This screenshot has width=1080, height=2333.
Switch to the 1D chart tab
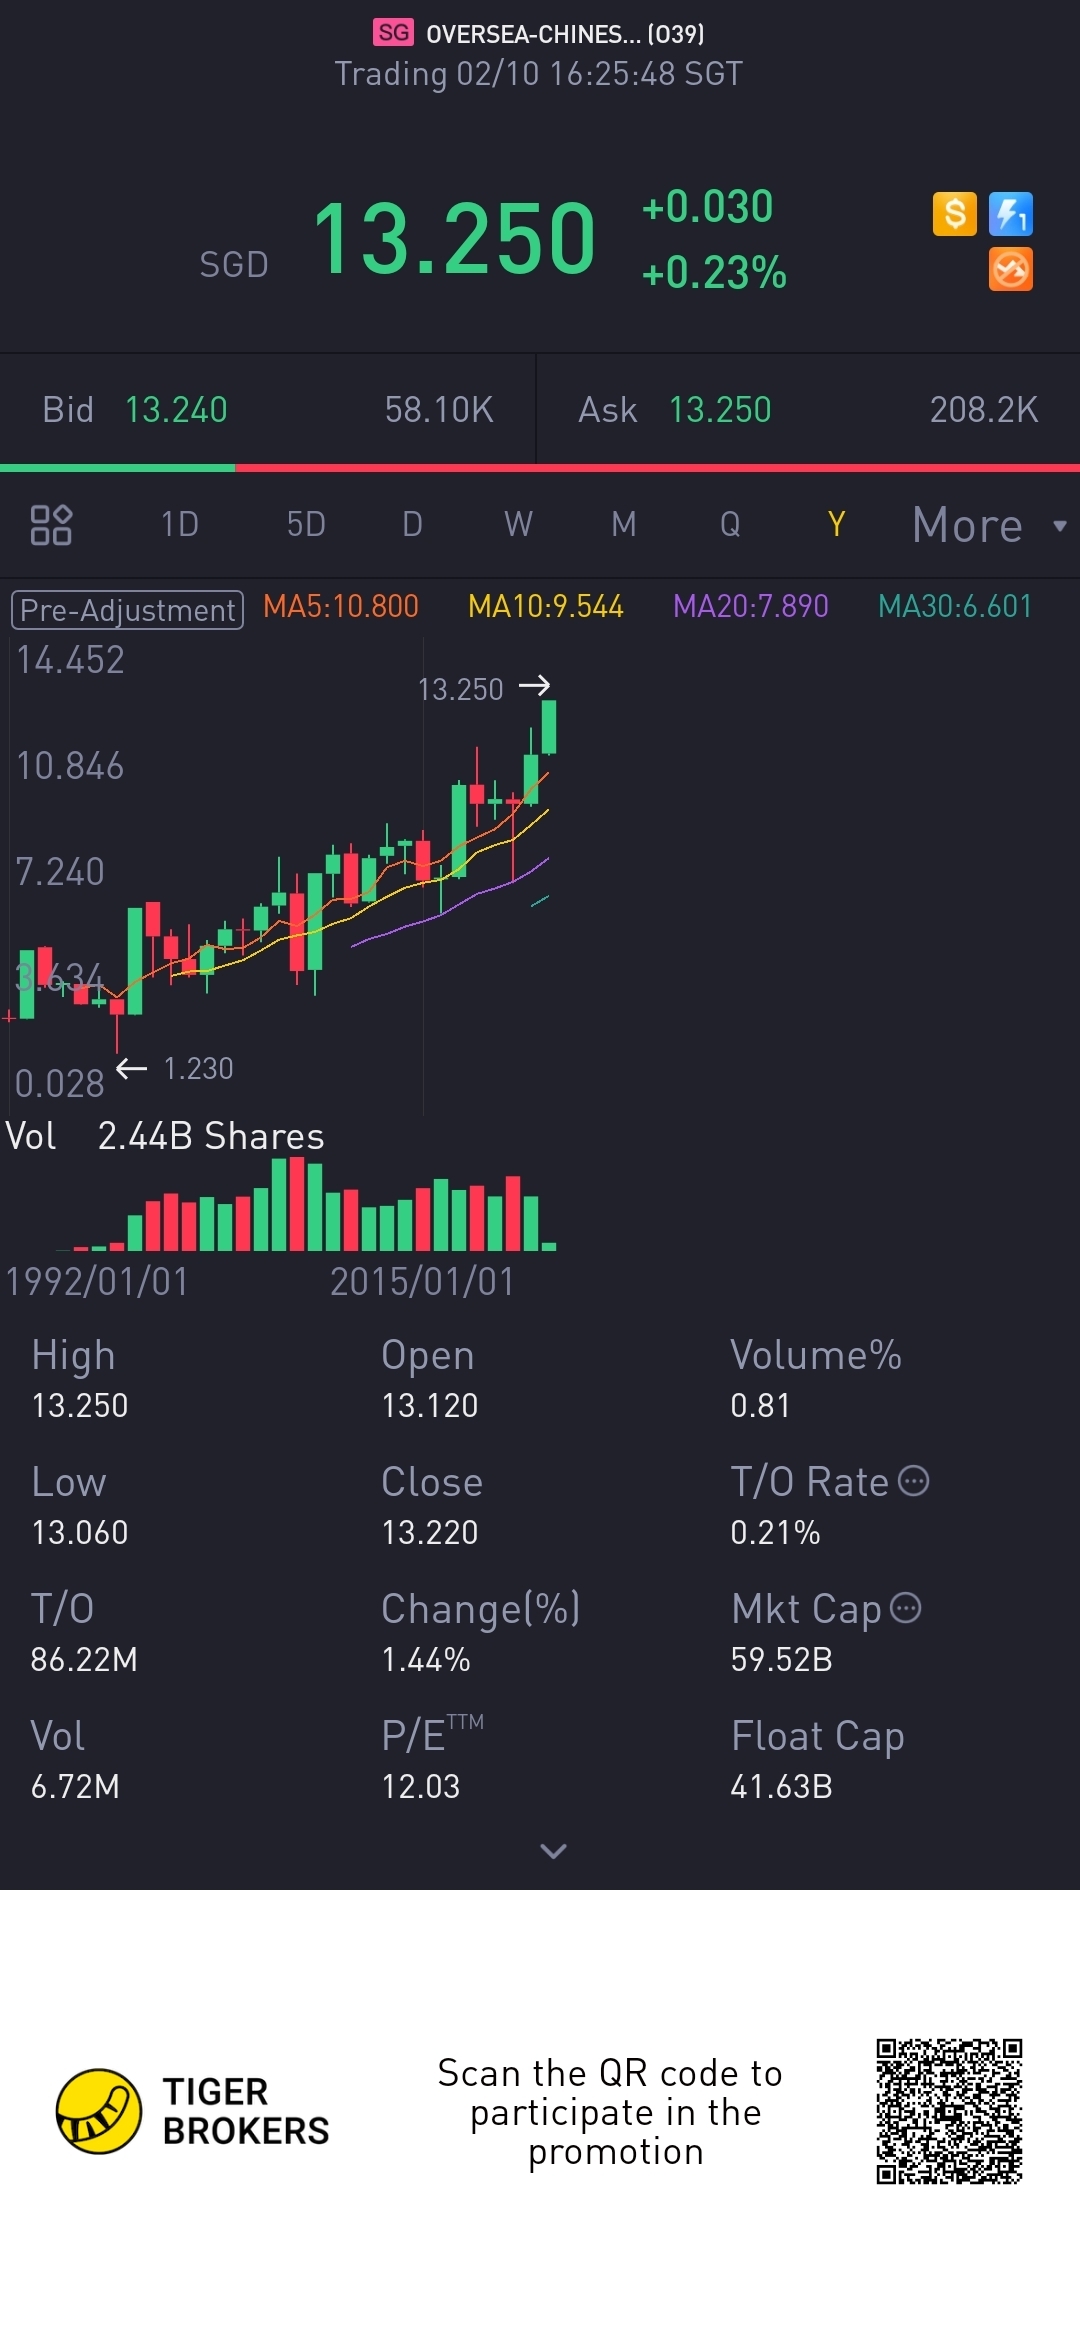[180, 525]
